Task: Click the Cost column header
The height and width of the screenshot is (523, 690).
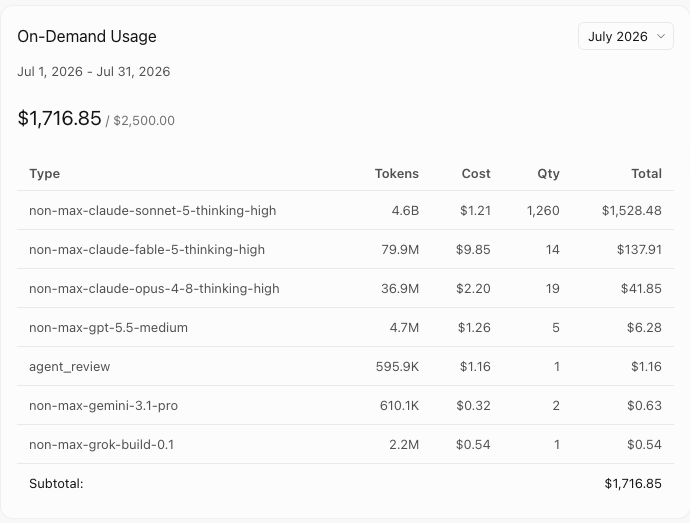Action: coord(476,173)
